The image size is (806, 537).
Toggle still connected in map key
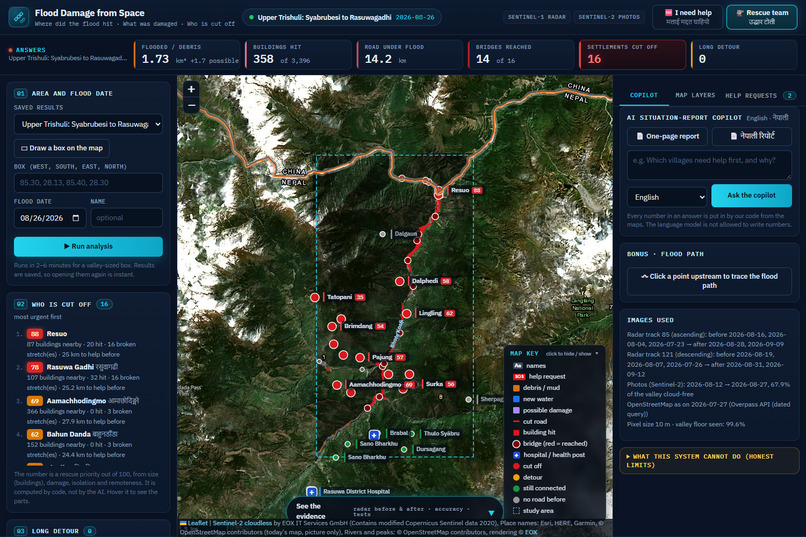coord(539,488)
